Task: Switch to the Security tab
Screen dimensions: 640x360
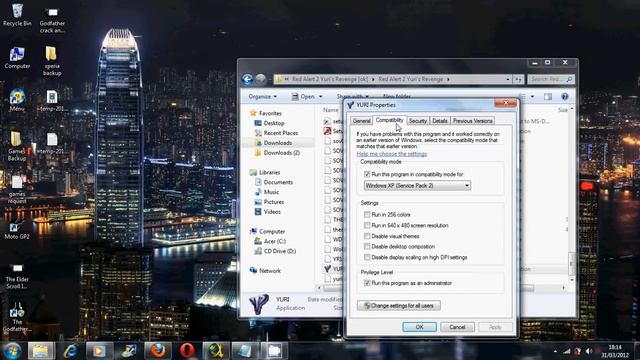Action: 418,121
